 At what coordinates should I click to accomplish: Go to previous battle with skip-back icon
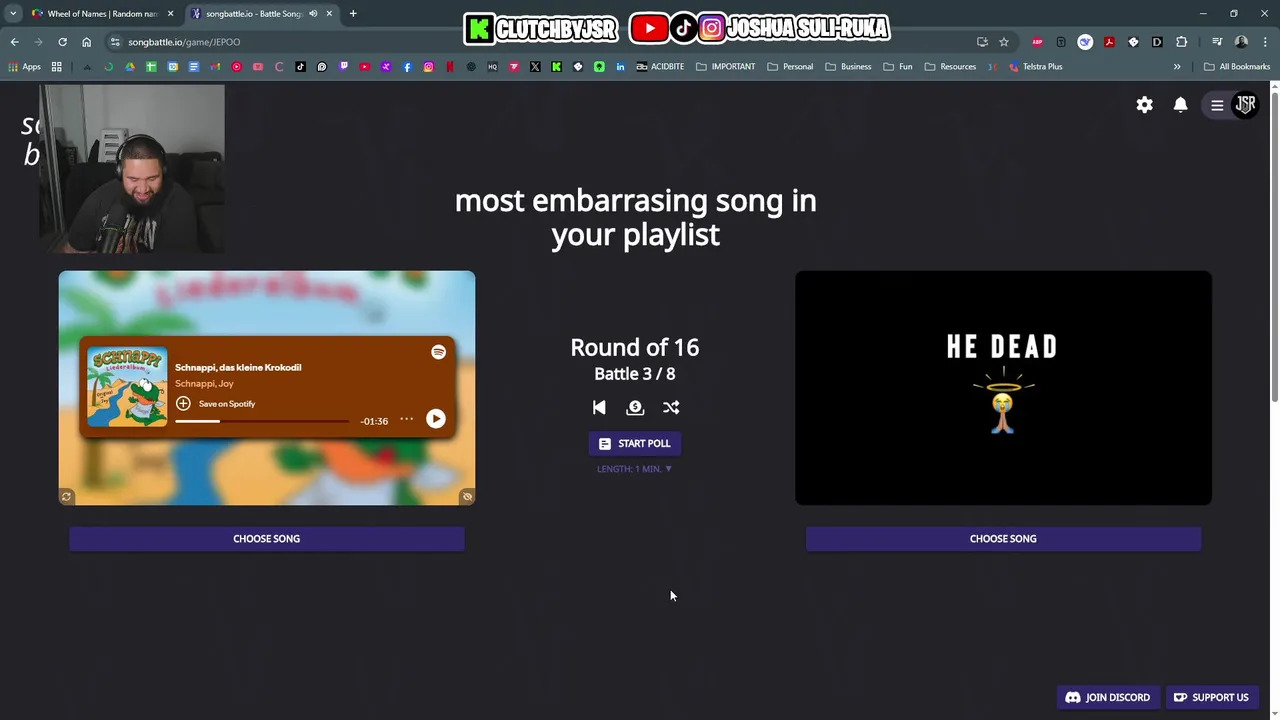point(599,407)
